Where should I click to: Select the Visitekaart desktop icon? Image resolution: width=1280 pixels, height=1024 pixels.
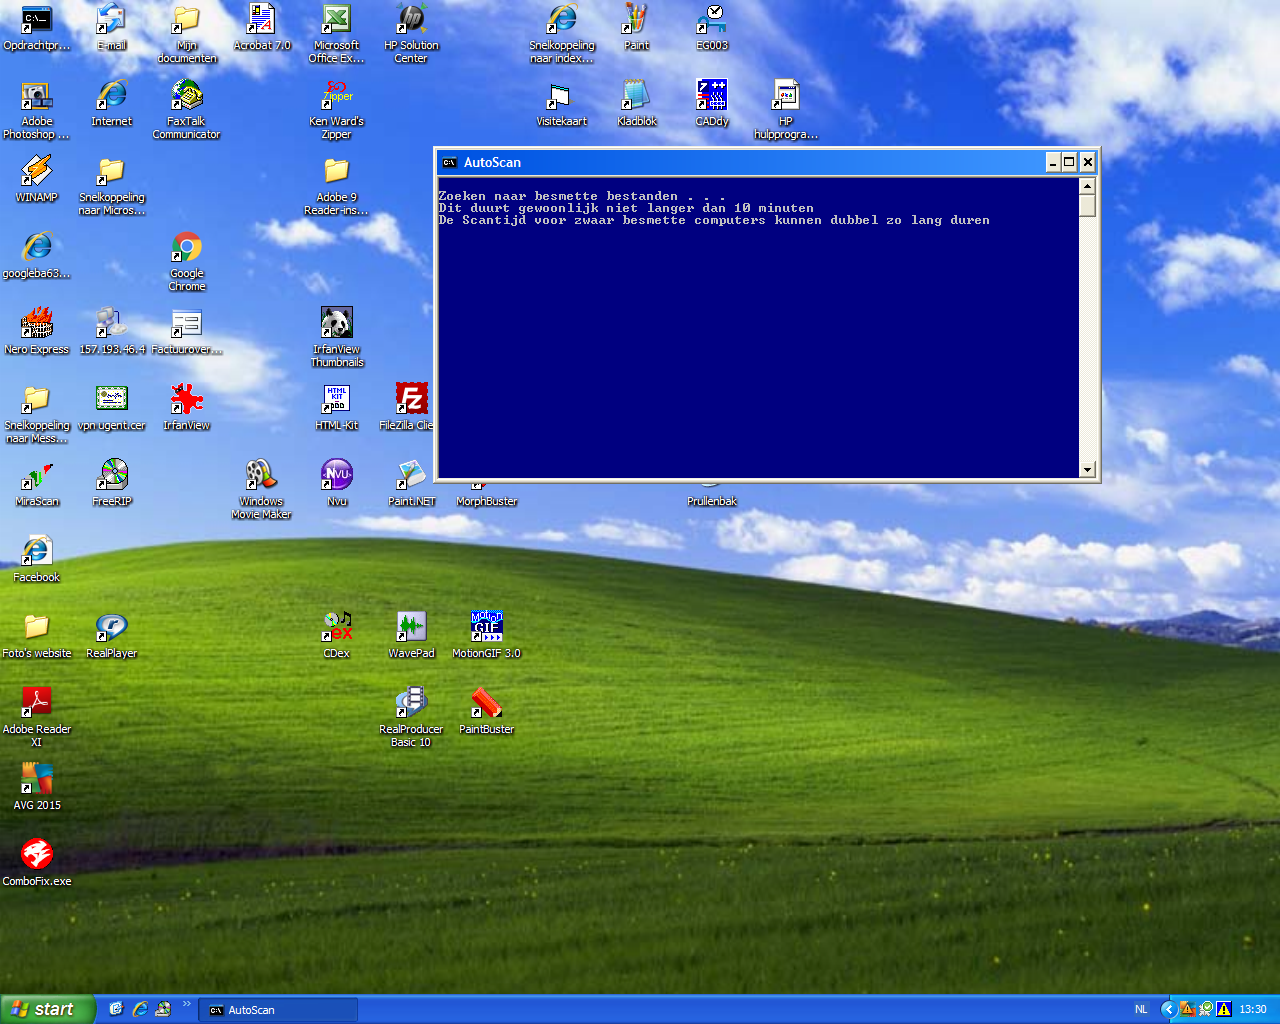562,104
